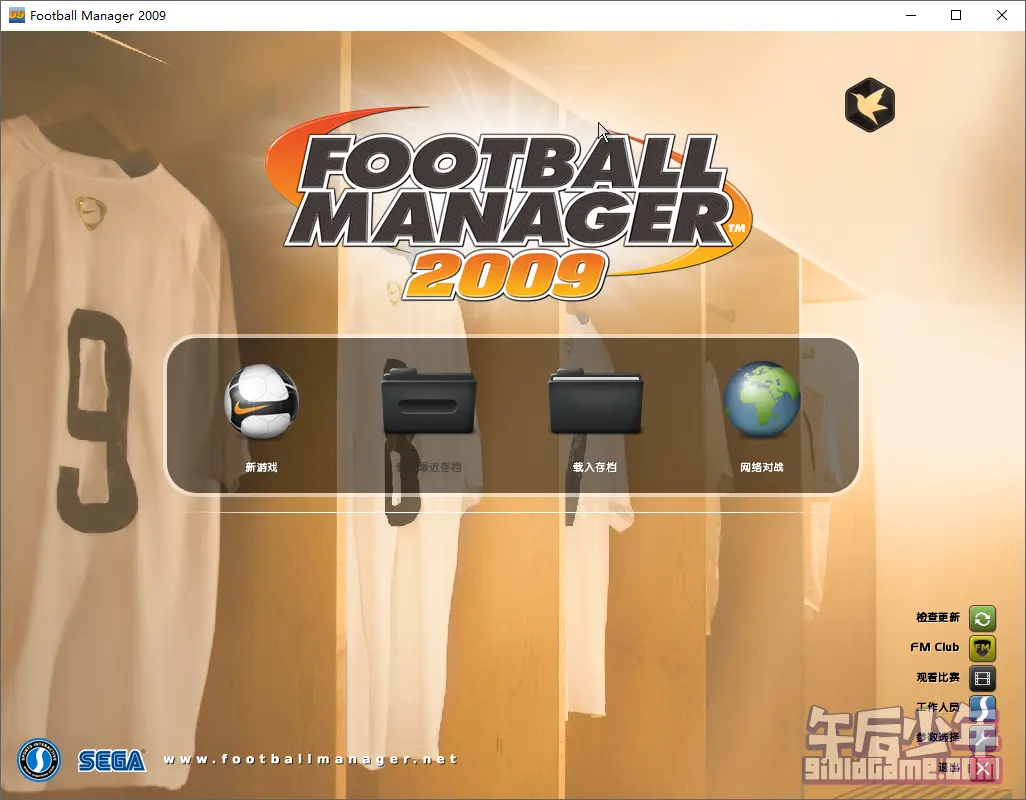Start a new game with the football icon
1026x800 pixels.
[261, 400]
